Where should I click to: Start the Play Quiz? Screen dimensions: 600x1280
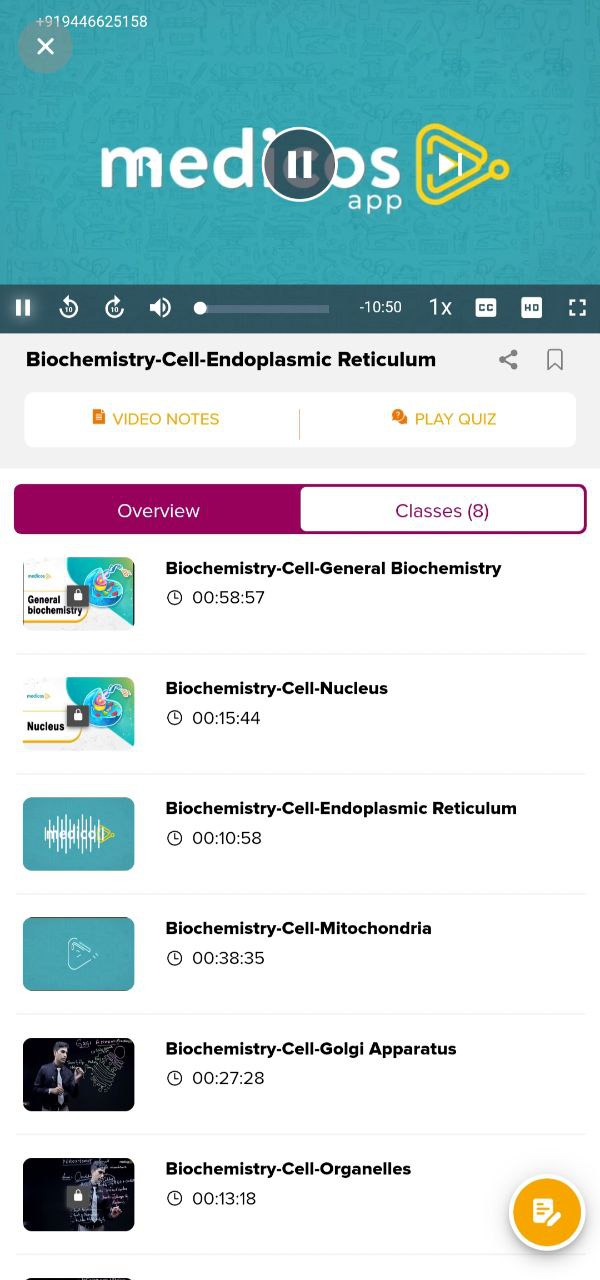point(443,418)
